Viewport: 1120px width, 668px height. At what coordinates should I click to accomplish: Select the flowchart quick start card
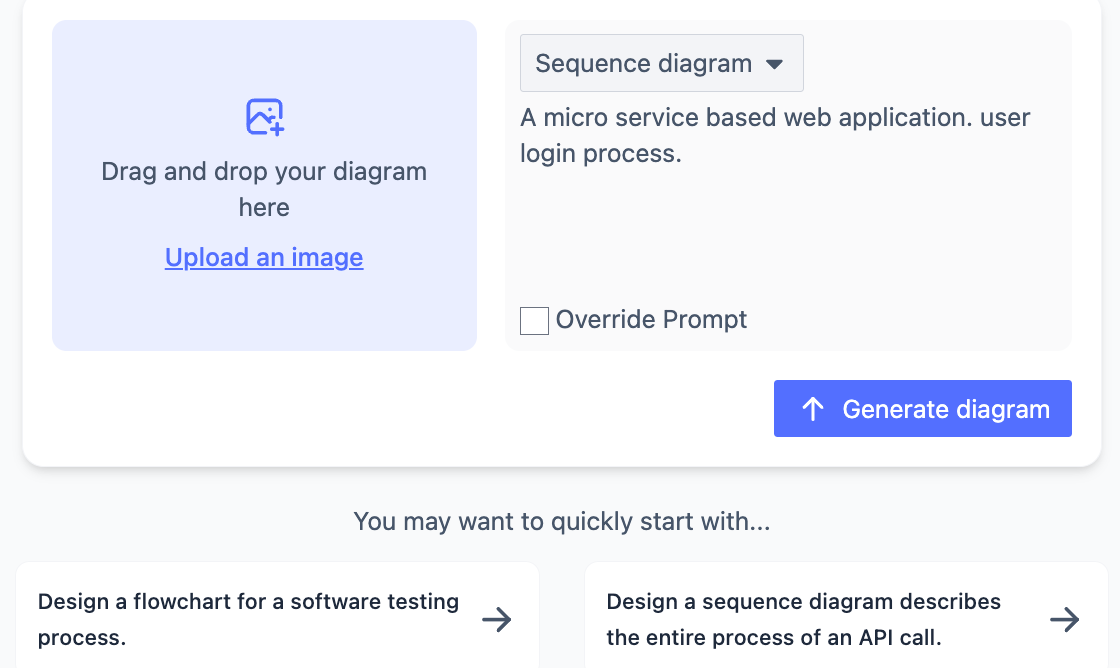277,618
